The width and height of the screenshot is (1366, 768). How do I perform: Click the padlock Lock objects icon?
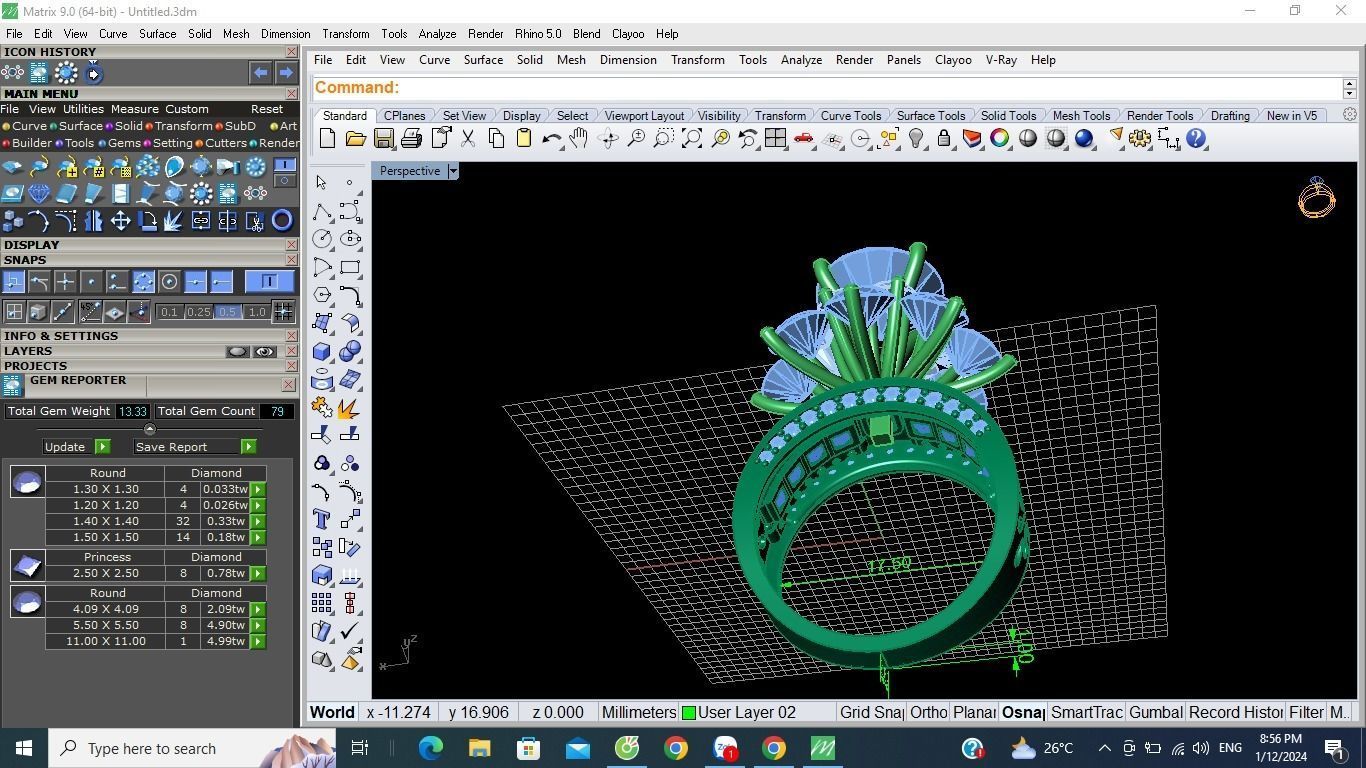pos(943,139)
